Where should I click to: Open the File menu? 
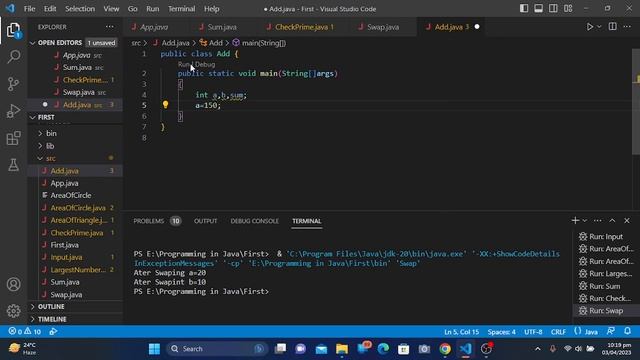[29, 9]
